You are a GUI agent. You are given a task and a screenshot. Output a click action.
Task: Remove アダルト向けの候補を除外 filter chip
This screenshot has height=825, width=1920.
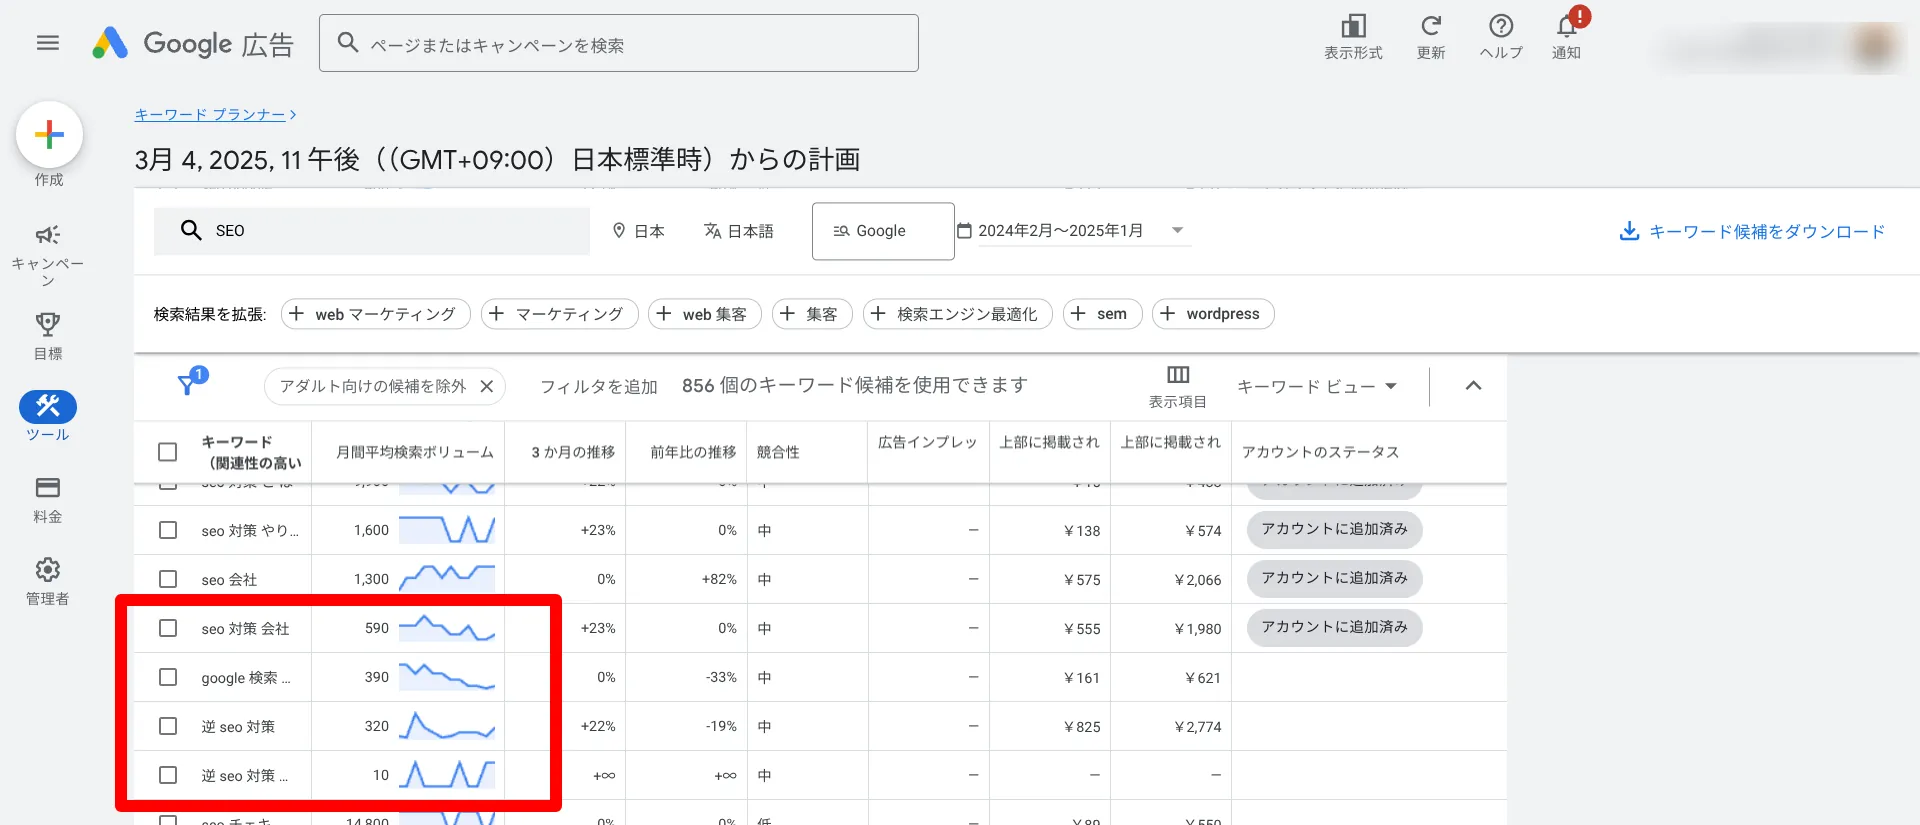click(x=487, y=386)
